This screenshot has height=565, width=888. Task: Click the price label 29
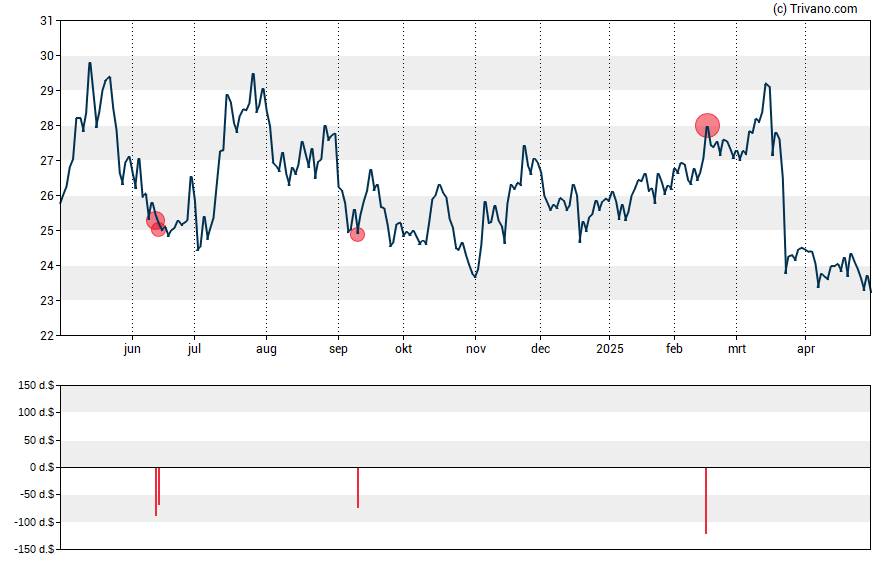pyautogui.click(x=46, y=91)
